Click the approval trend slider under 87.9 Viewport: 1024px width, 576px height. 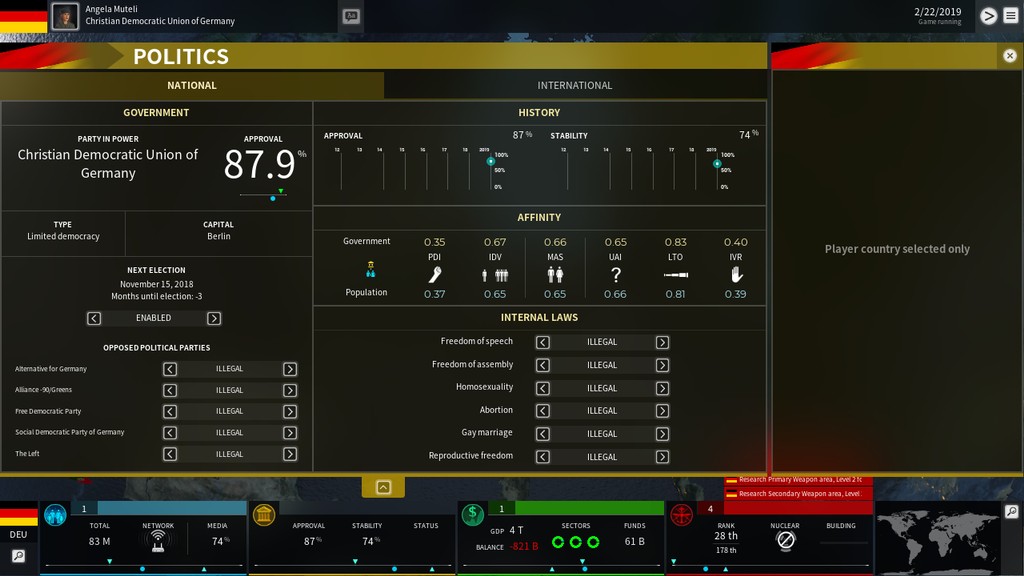pos(263,195)
